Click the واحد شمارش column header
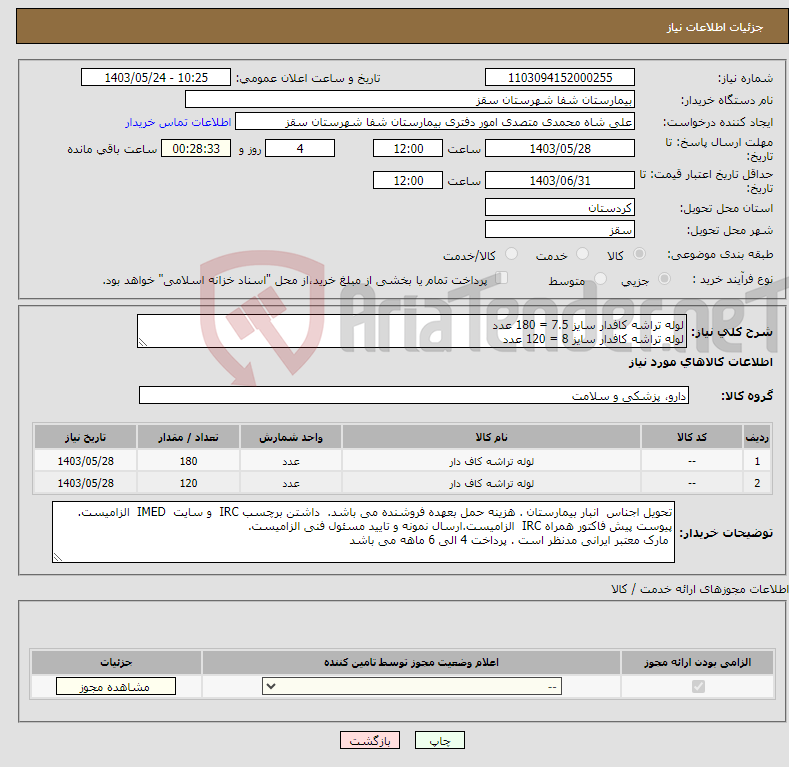 tap(291, 437)
